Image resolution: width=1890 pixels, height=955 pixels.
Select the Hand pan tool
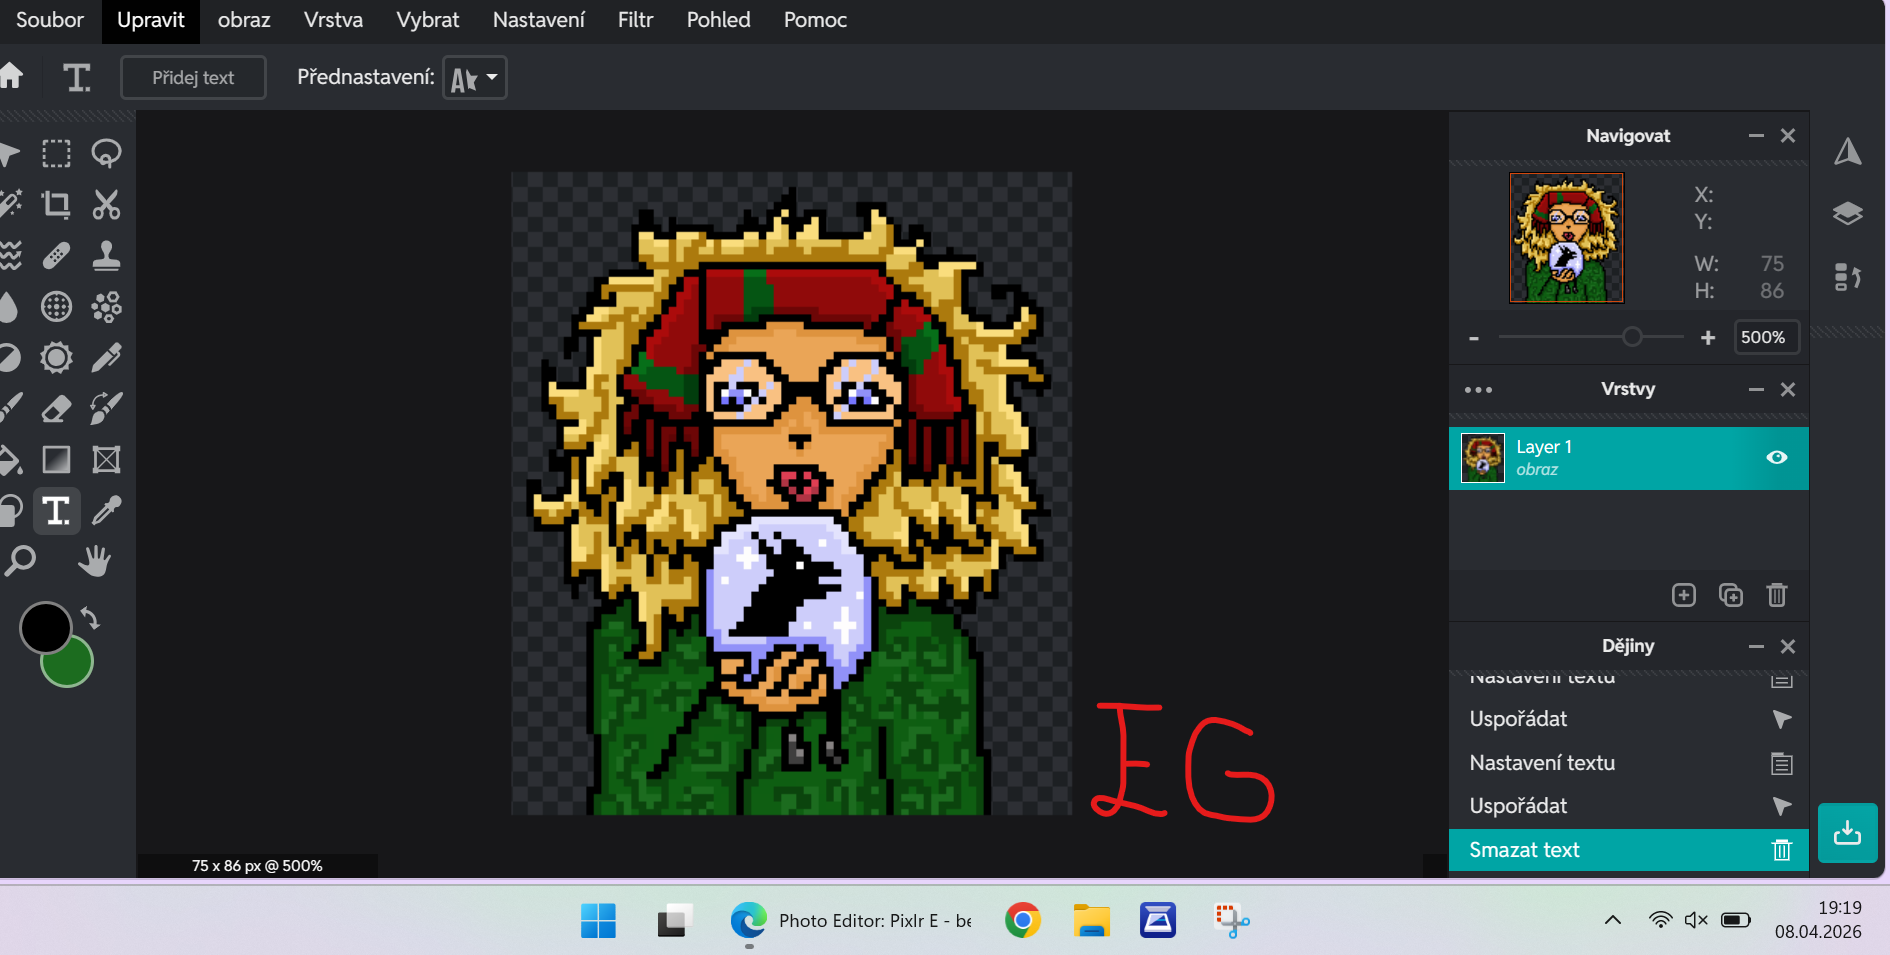coord(95,562)
